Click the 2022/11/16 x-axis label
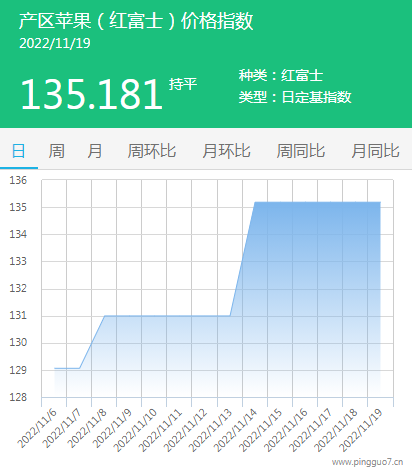Viewport: 412px width, 471px height. coord(286,430)
